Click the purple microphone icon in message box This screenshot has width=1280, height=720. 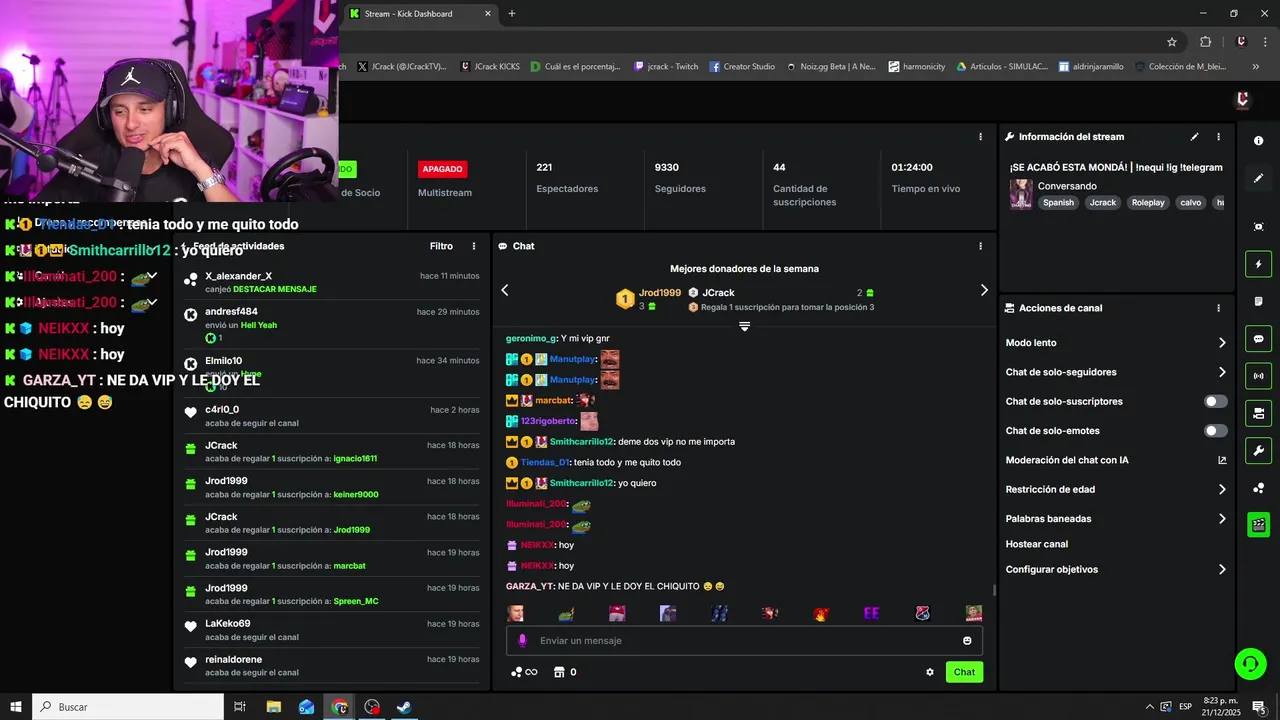click(x=522, y=641)
